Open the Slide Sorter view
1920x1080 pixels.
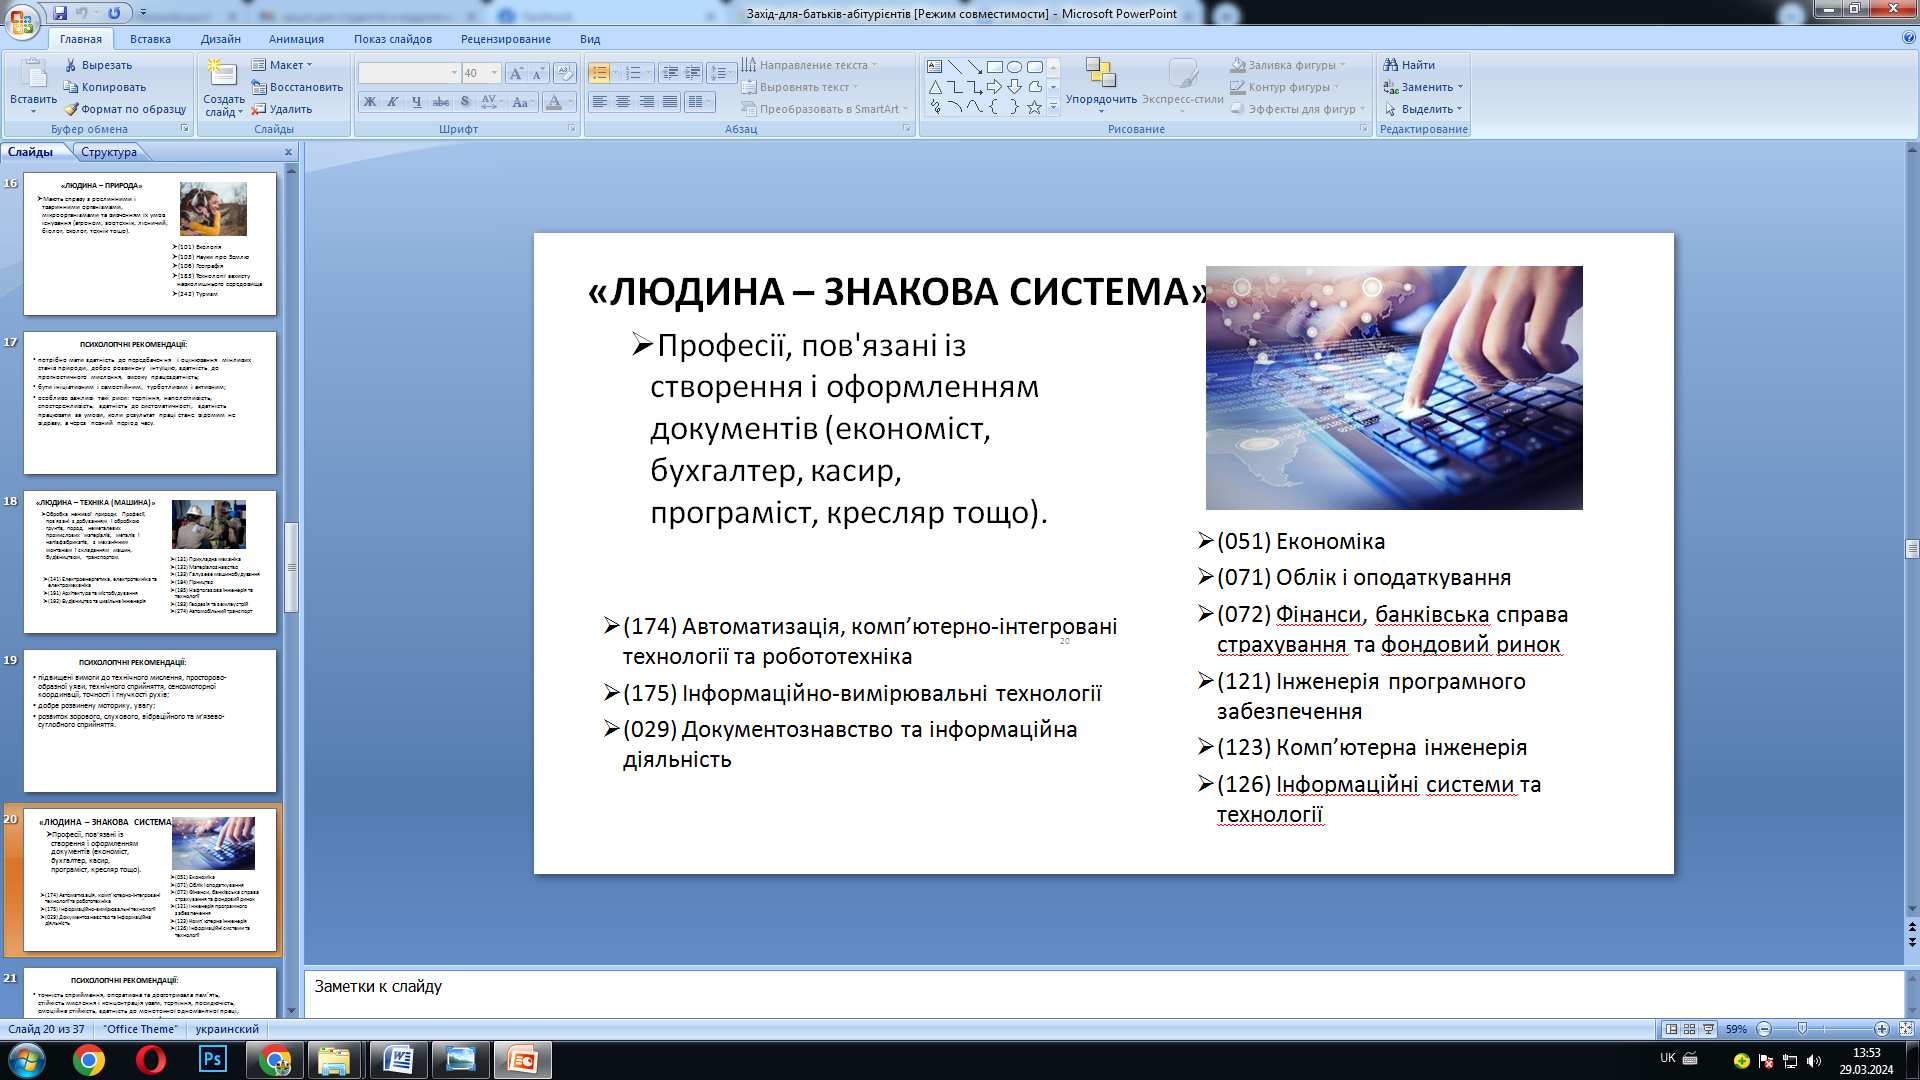(x=1689, y=1029)
